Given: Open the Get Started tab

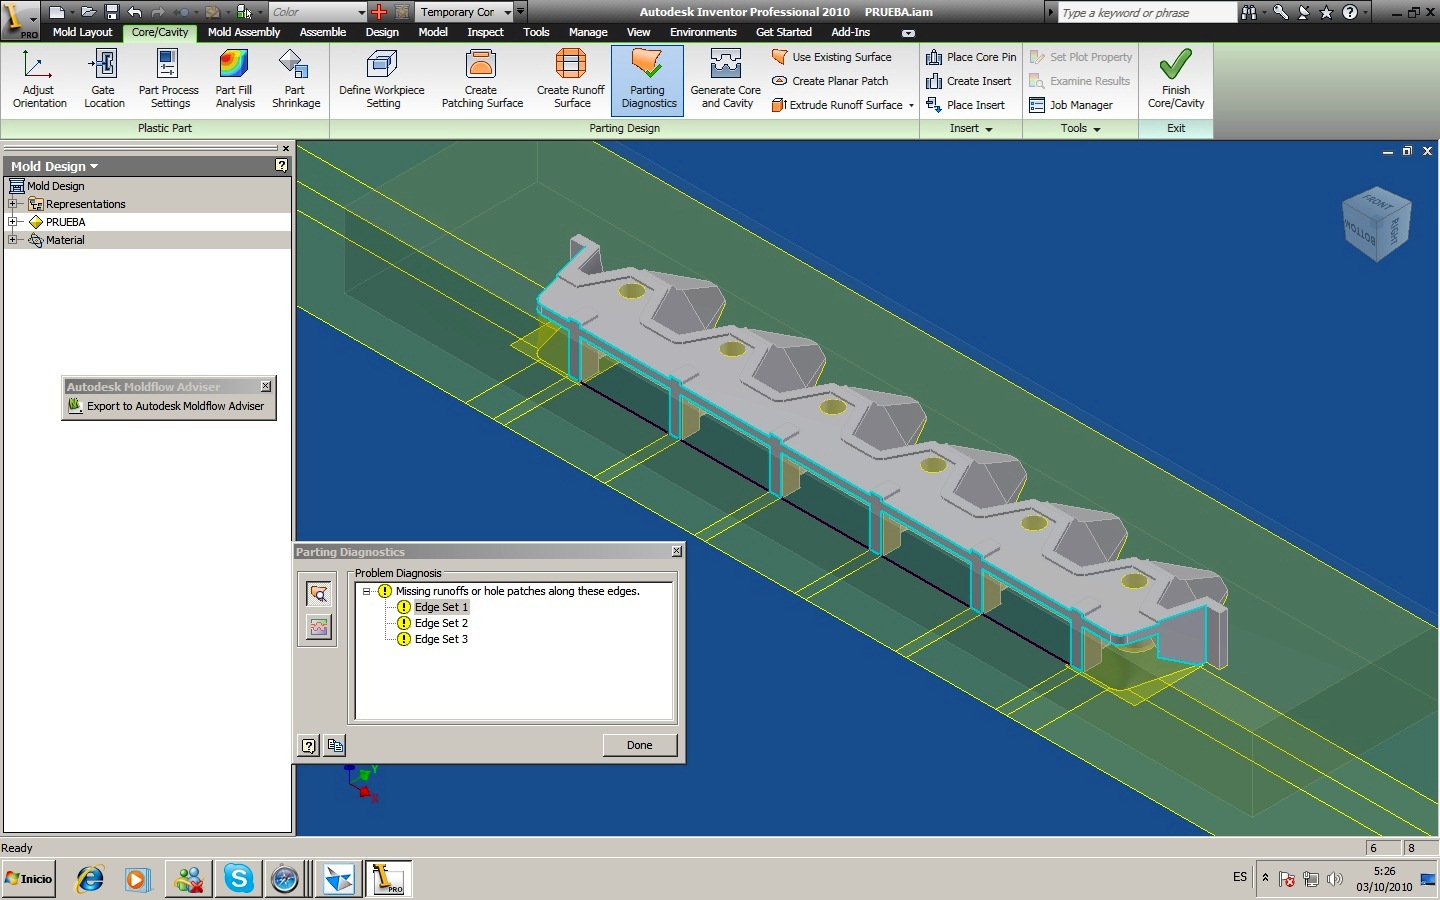Looking at the screenshot, I should tap(784, 32).
